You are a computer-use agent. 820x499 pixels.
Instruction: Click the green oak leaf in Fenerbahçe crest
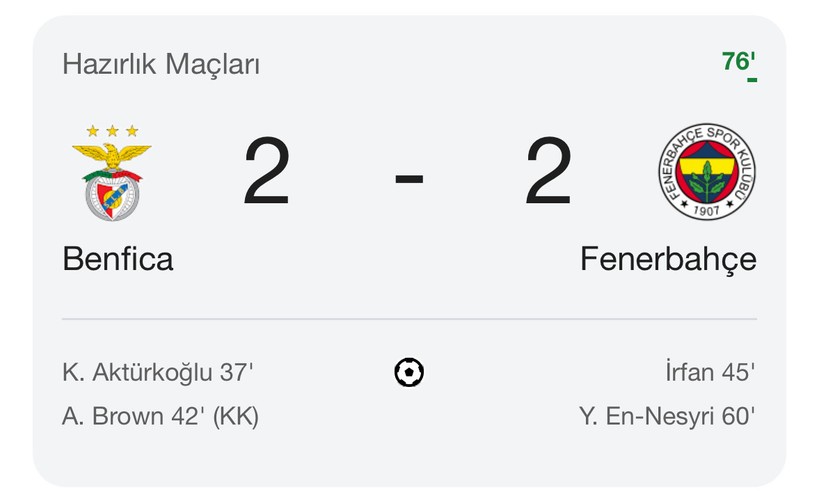707,182
